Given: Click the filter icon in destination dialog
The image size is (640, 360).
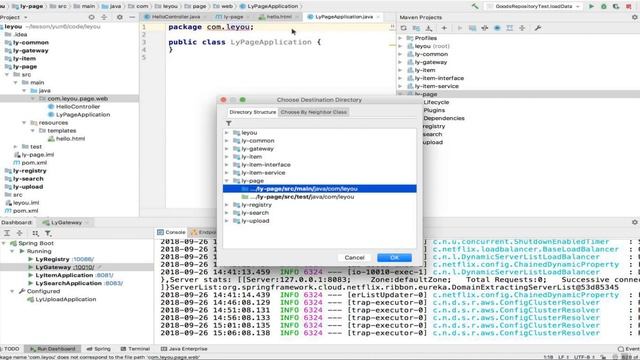Looking at the screenshot, I should click(x=229, y=123).
